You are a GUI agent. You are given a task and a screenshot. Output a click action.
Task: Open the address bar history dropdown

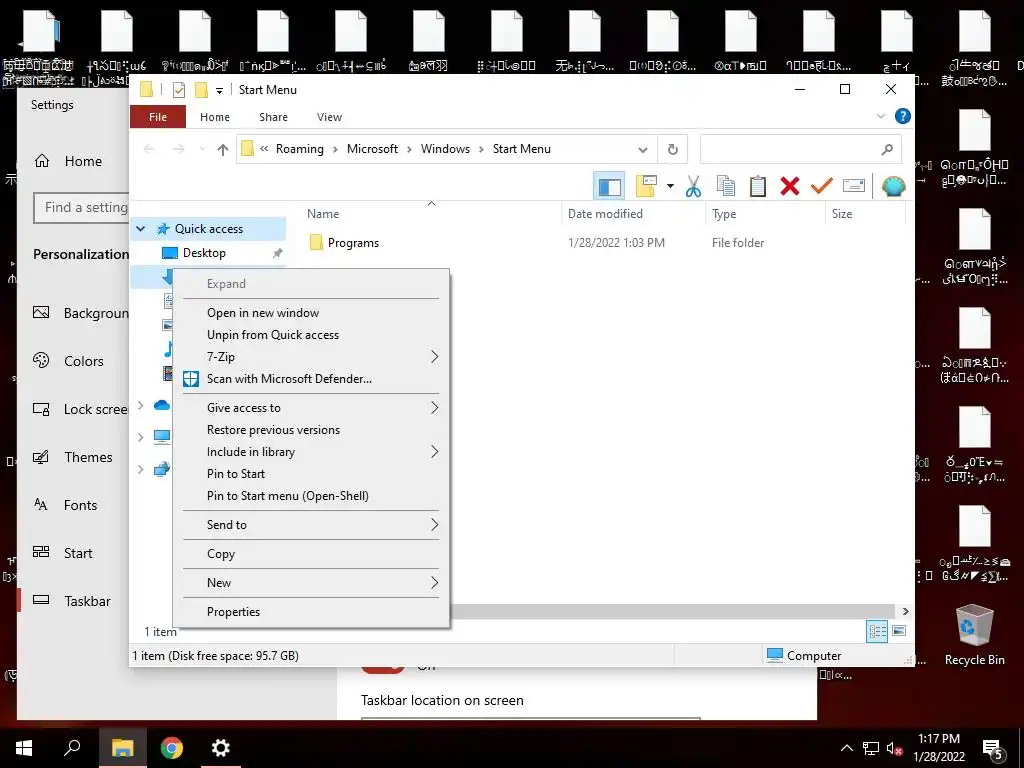pos(643,150)
